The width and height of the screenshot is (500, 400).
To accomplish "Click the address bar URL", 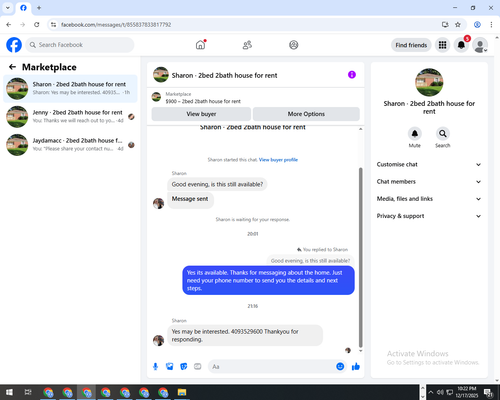I will pyautogui.click(x=116, y=25).
